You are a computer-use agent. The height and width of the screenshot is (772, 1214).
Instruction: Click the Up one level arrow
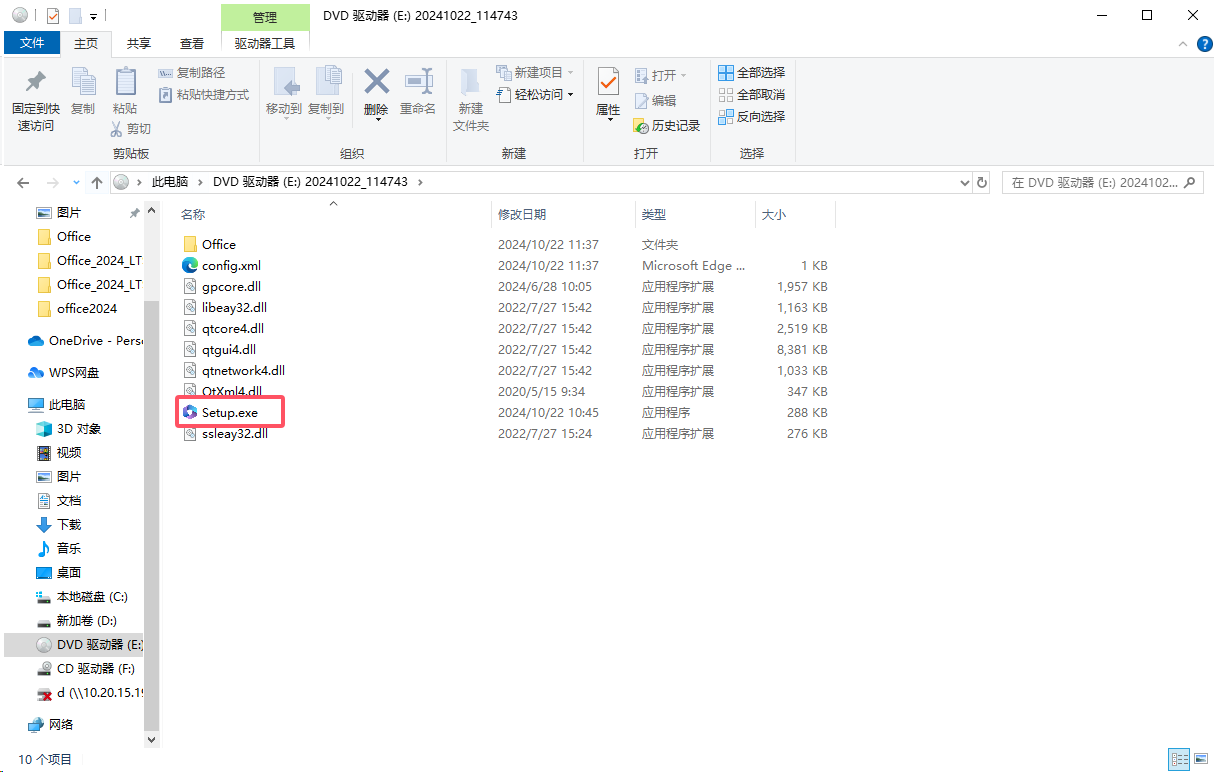pos(97,183)
